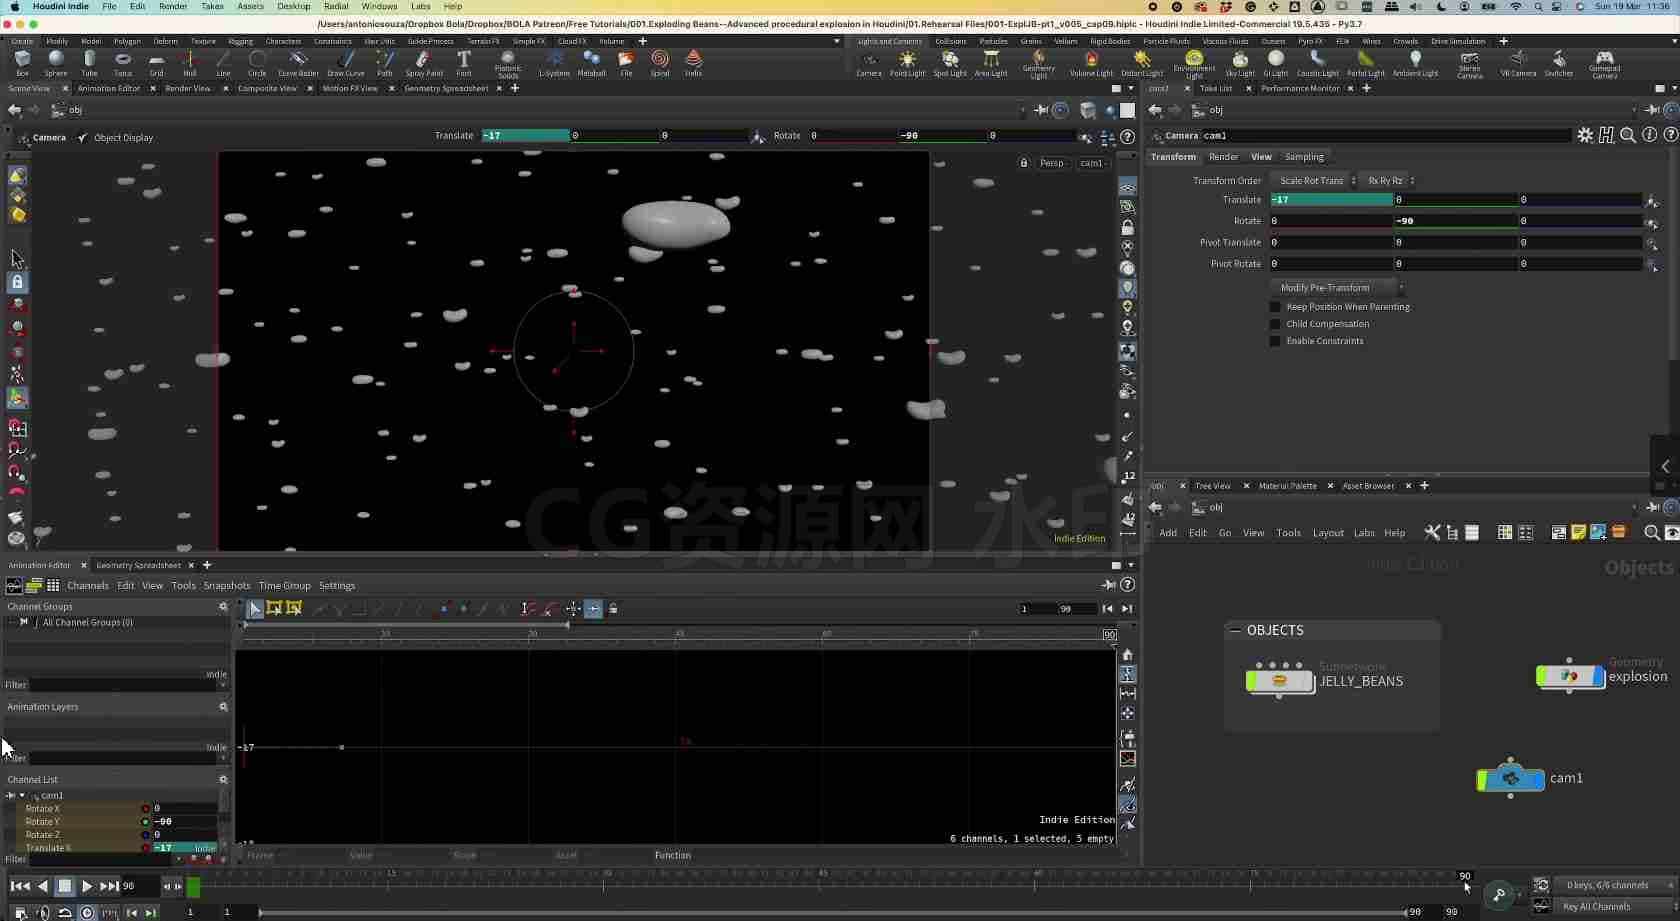Add a Sky Light from the shelf
1680x921 pixels.
[1240, 63]
